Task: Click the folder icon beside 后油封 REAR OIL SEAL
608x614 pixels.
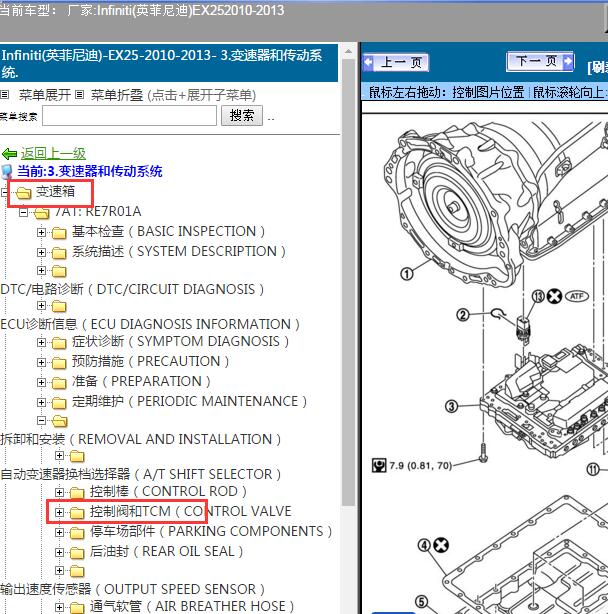Action: pos(77,553)
